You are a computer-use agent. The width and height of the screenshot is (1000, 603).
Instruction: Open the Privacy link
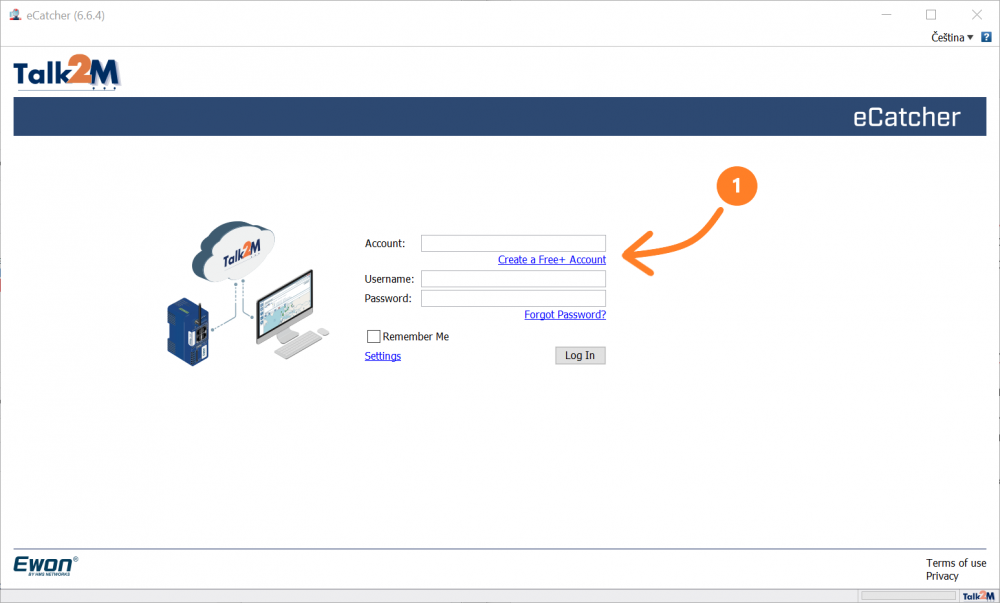point(942,576)
